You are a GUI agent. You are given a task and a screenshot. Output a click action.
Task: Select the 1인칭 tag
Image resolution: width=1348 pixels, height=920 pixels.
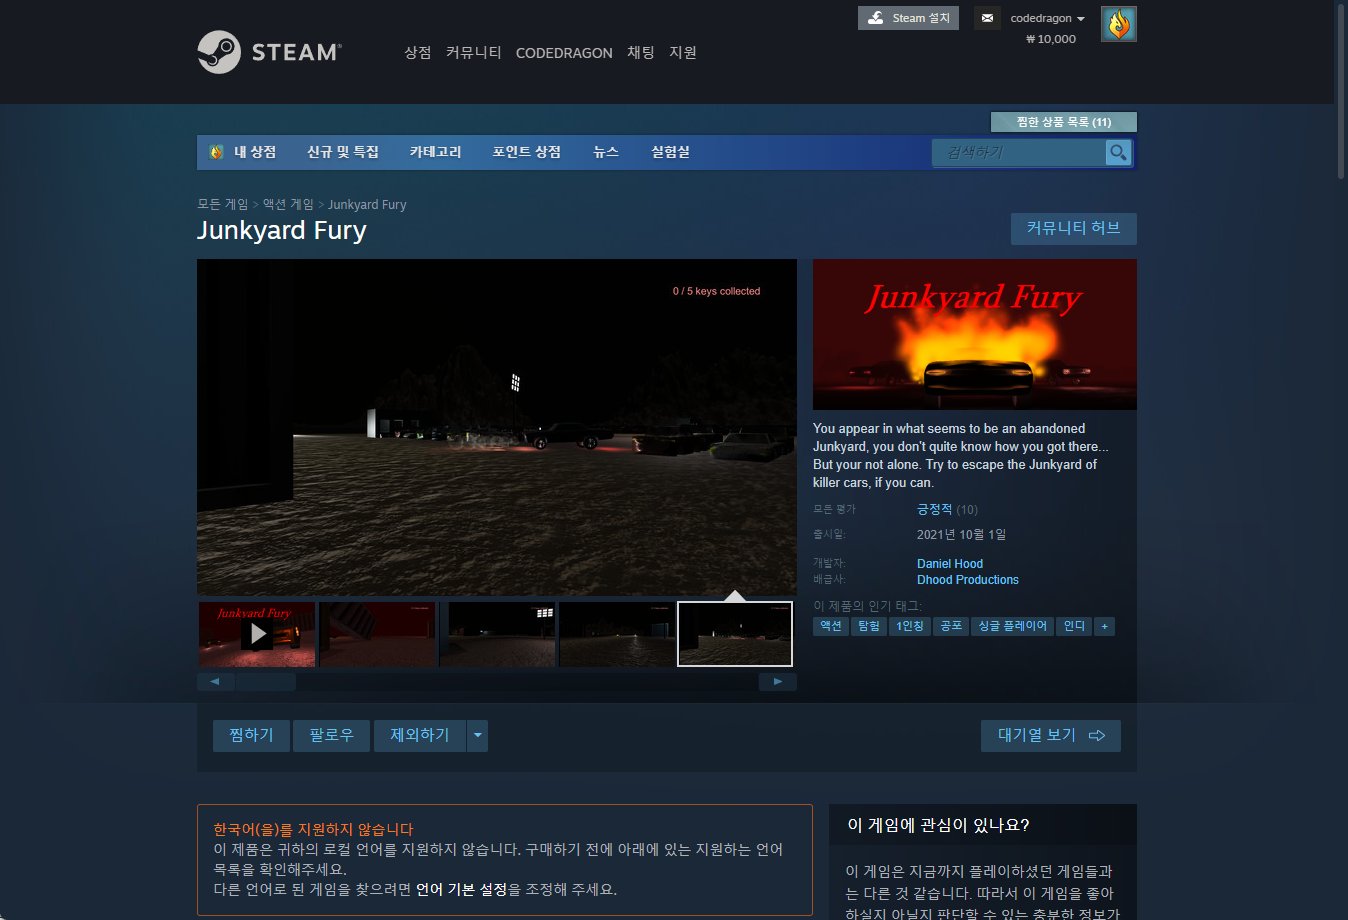click(910, 626)
